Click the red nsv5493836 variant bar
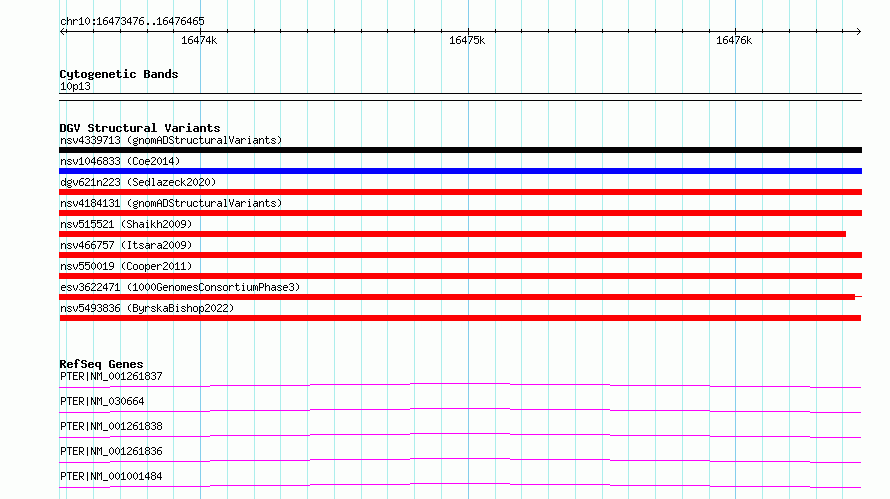Screen dimensions: 890x499 460,318
